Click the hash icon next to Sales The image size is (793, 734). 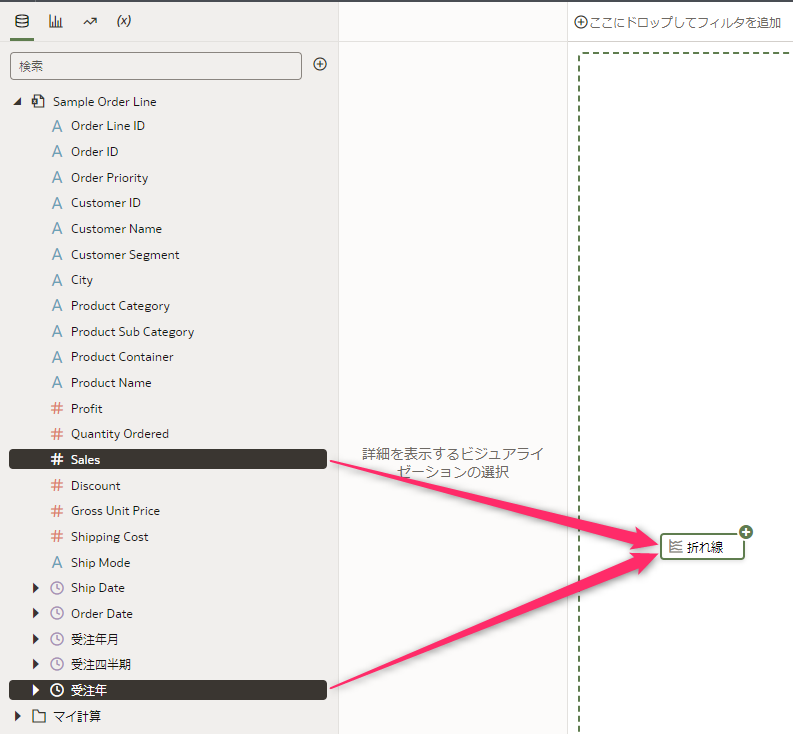(x=57, y=459)
